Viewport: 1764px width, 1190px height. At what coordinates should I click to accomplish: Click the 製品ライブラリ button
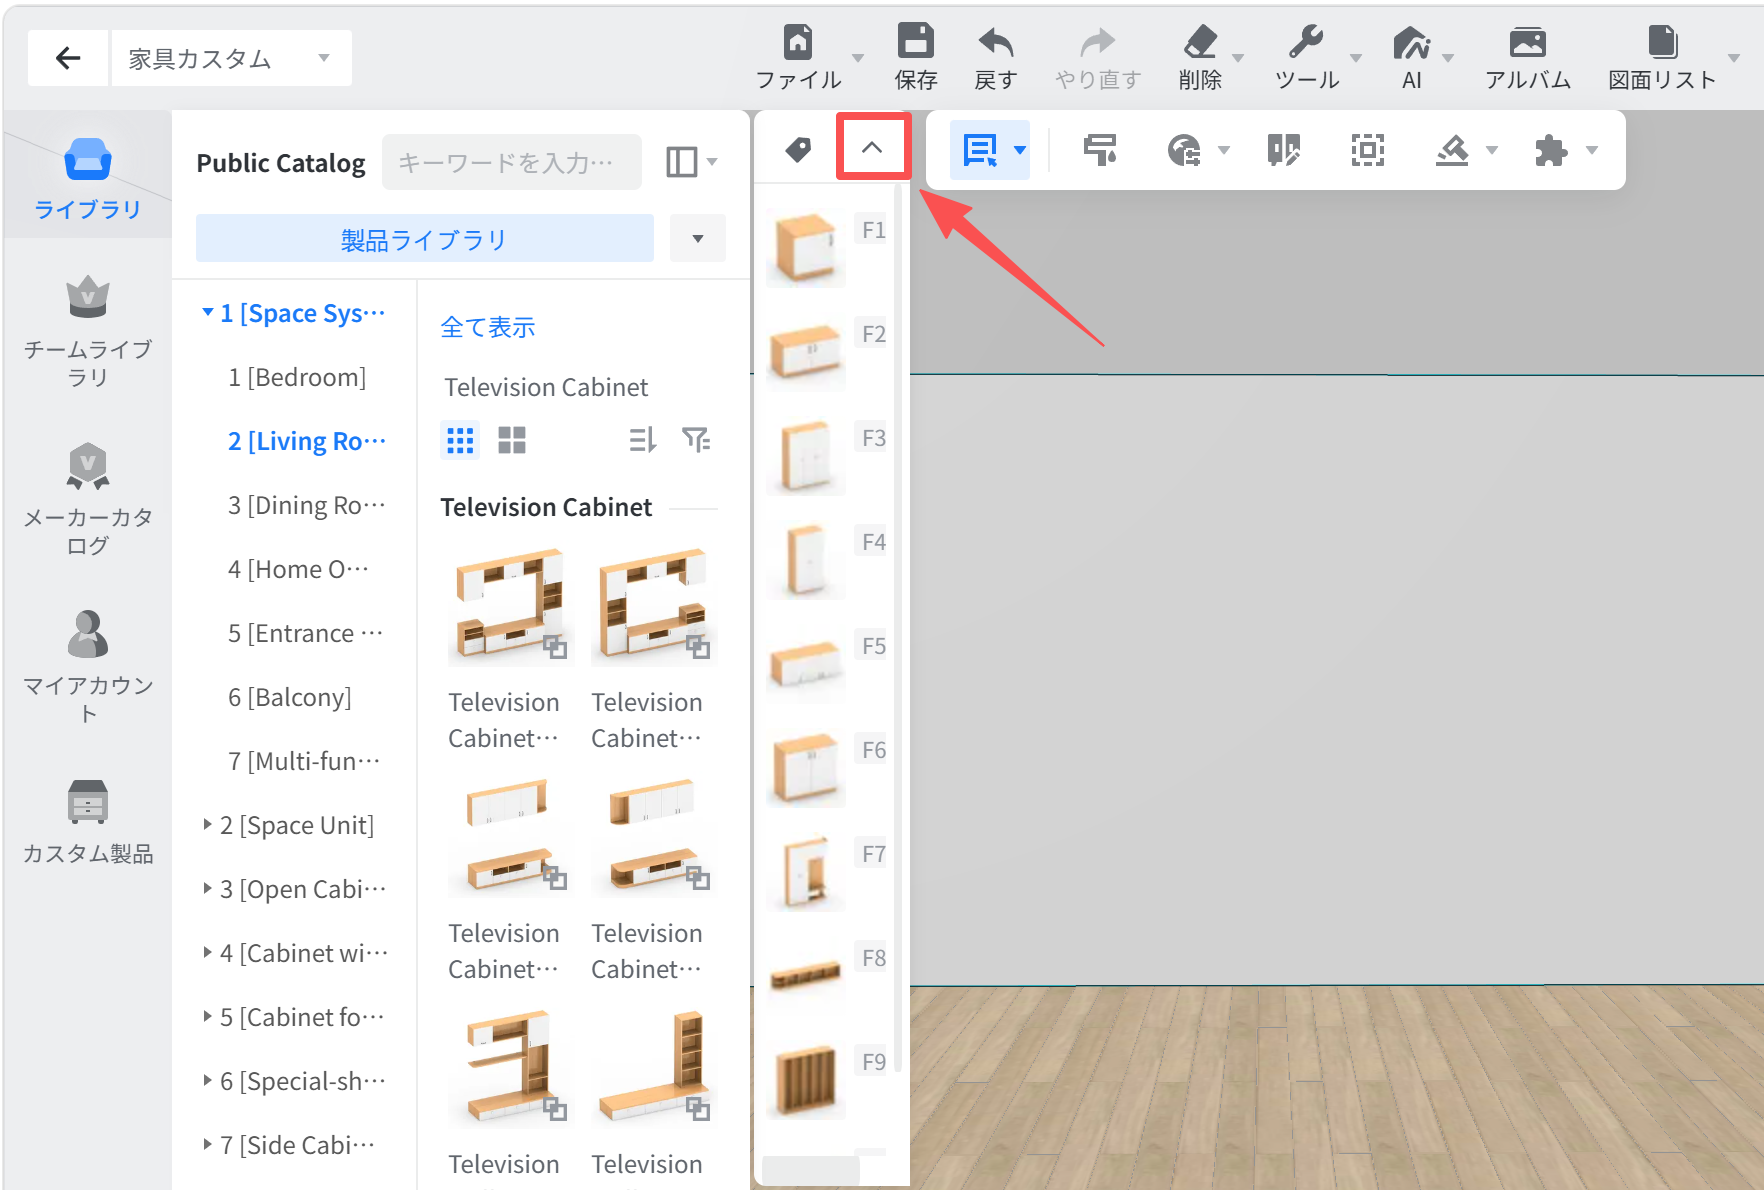pos(425,238)
